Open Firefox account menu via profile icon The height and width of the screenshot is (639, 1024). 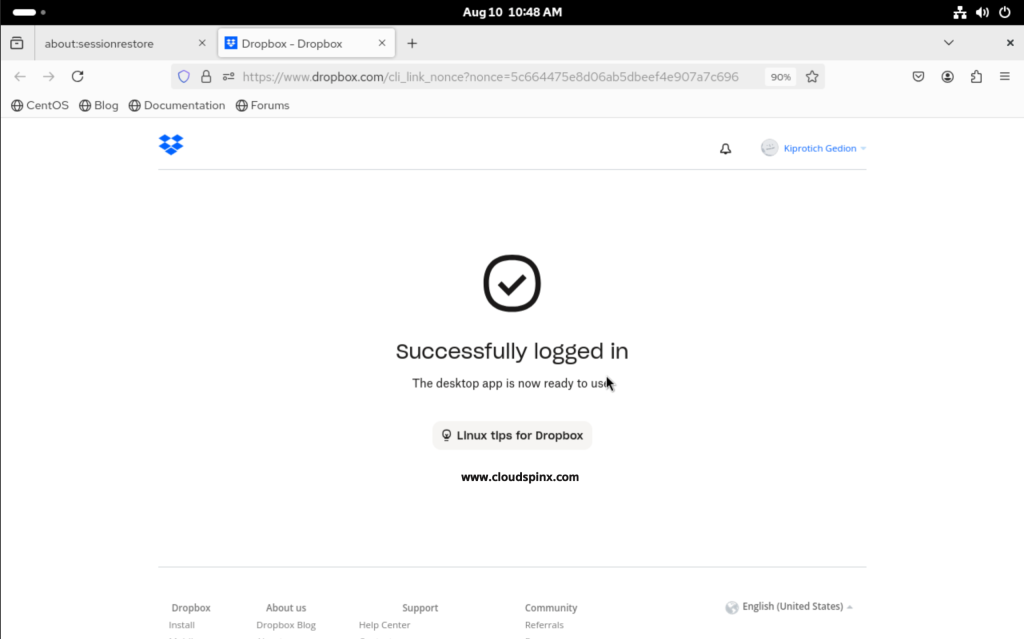(x=947, y=76)
